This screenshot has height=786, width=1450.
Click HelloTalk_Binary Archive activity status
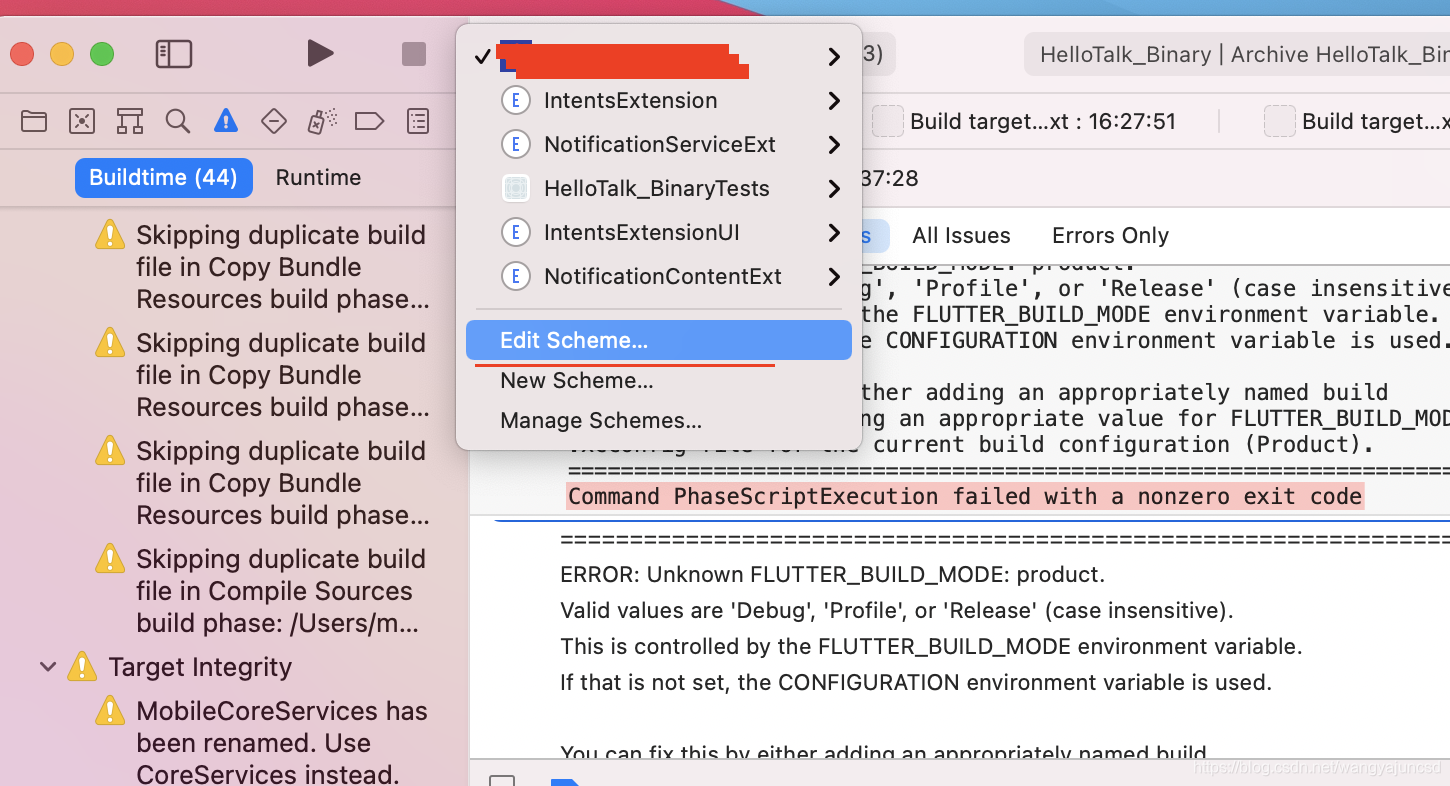[x=1237, y=54]
